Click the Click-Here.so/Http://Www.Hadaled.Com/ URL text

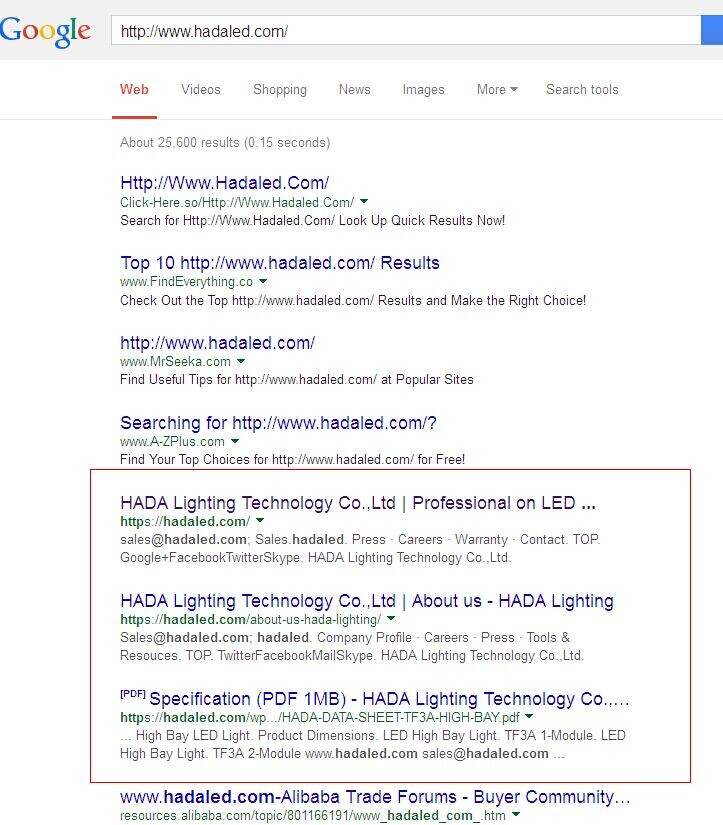point(237,202)
